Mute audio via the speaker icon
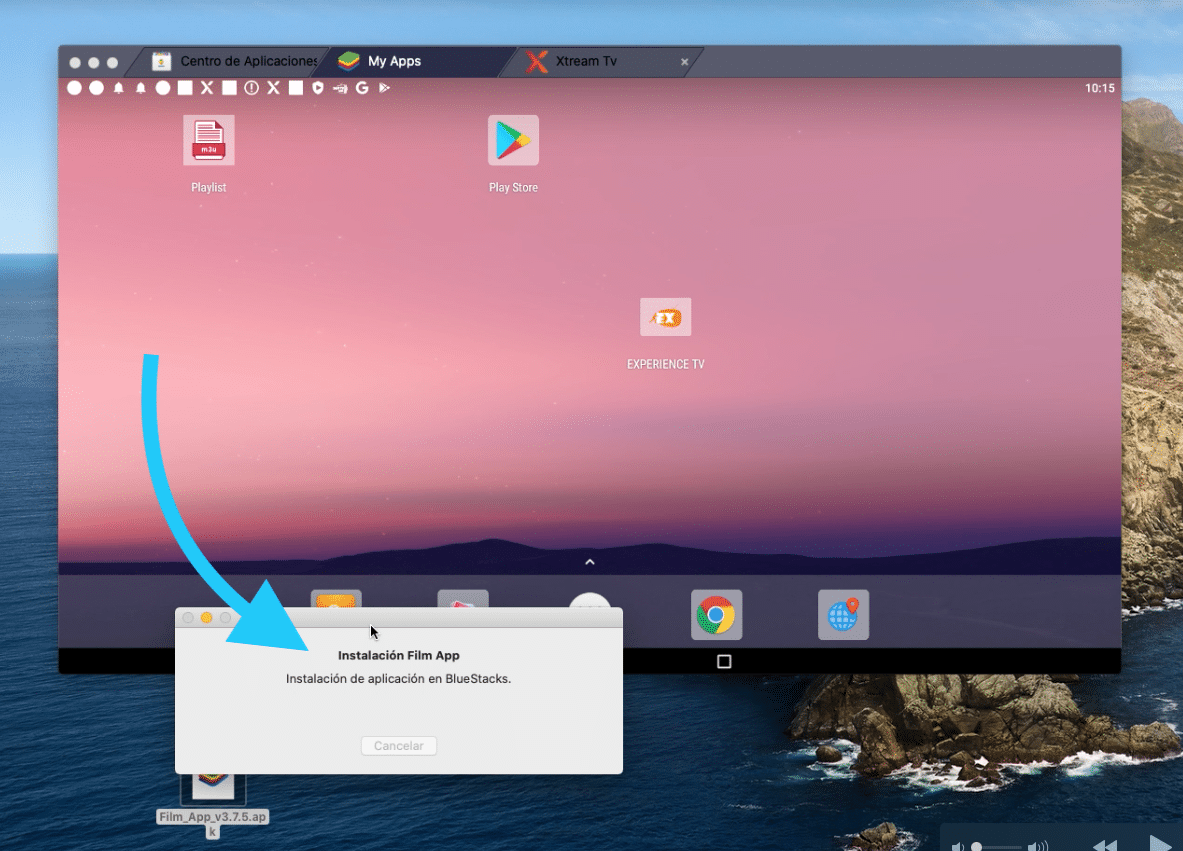Viewport: 1183px width, 851px height. click(958, 846)
